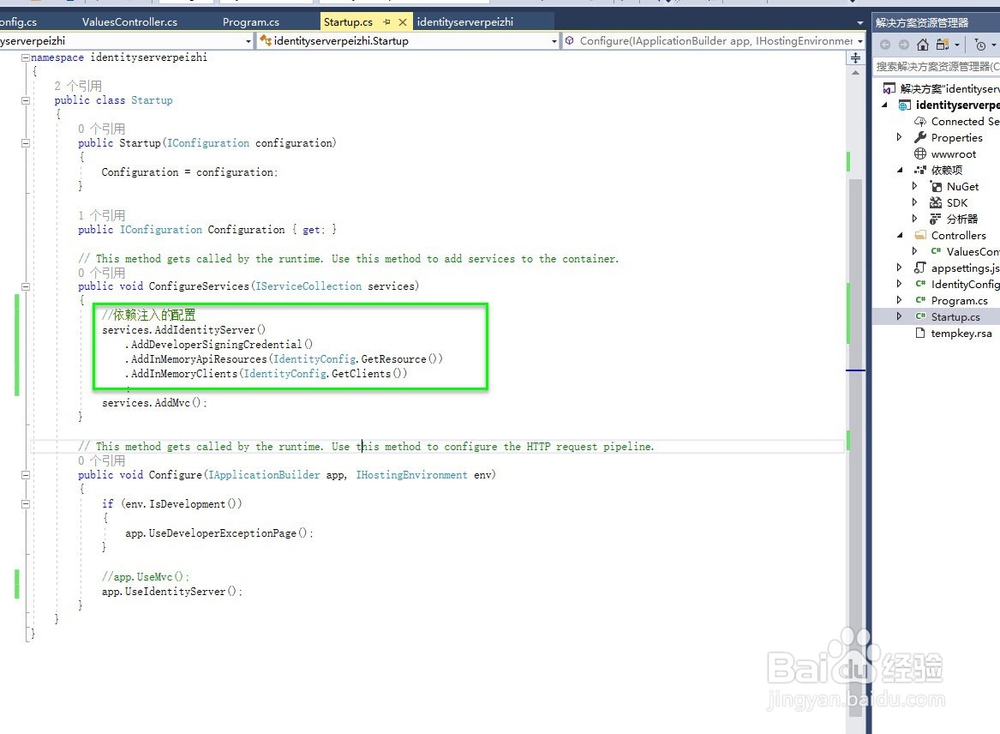1000x734 pixels.
Task: Toggle the document outline fold for Startup class
Action: [x=25, y=100]
